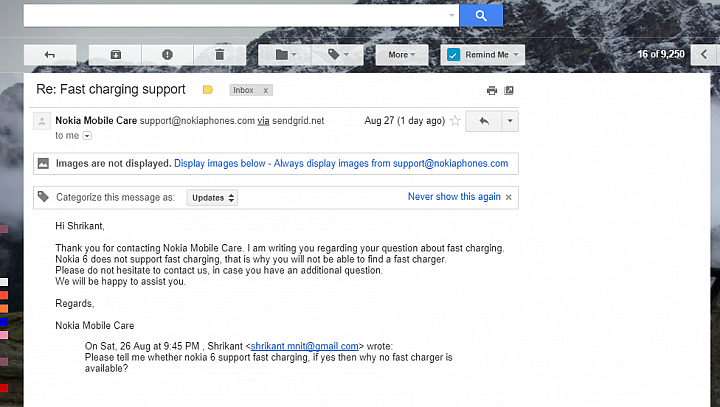Dismiss the categorize message bar
Image resolution: width=720 pixels, height=407 pixels.
[x=509, y=198]
